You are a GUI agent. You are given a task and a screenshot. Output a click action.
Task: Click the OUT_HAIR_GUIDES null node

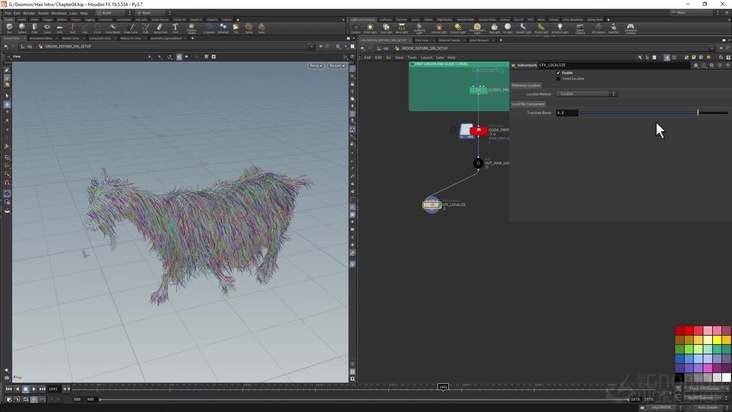tap(478, 162)
